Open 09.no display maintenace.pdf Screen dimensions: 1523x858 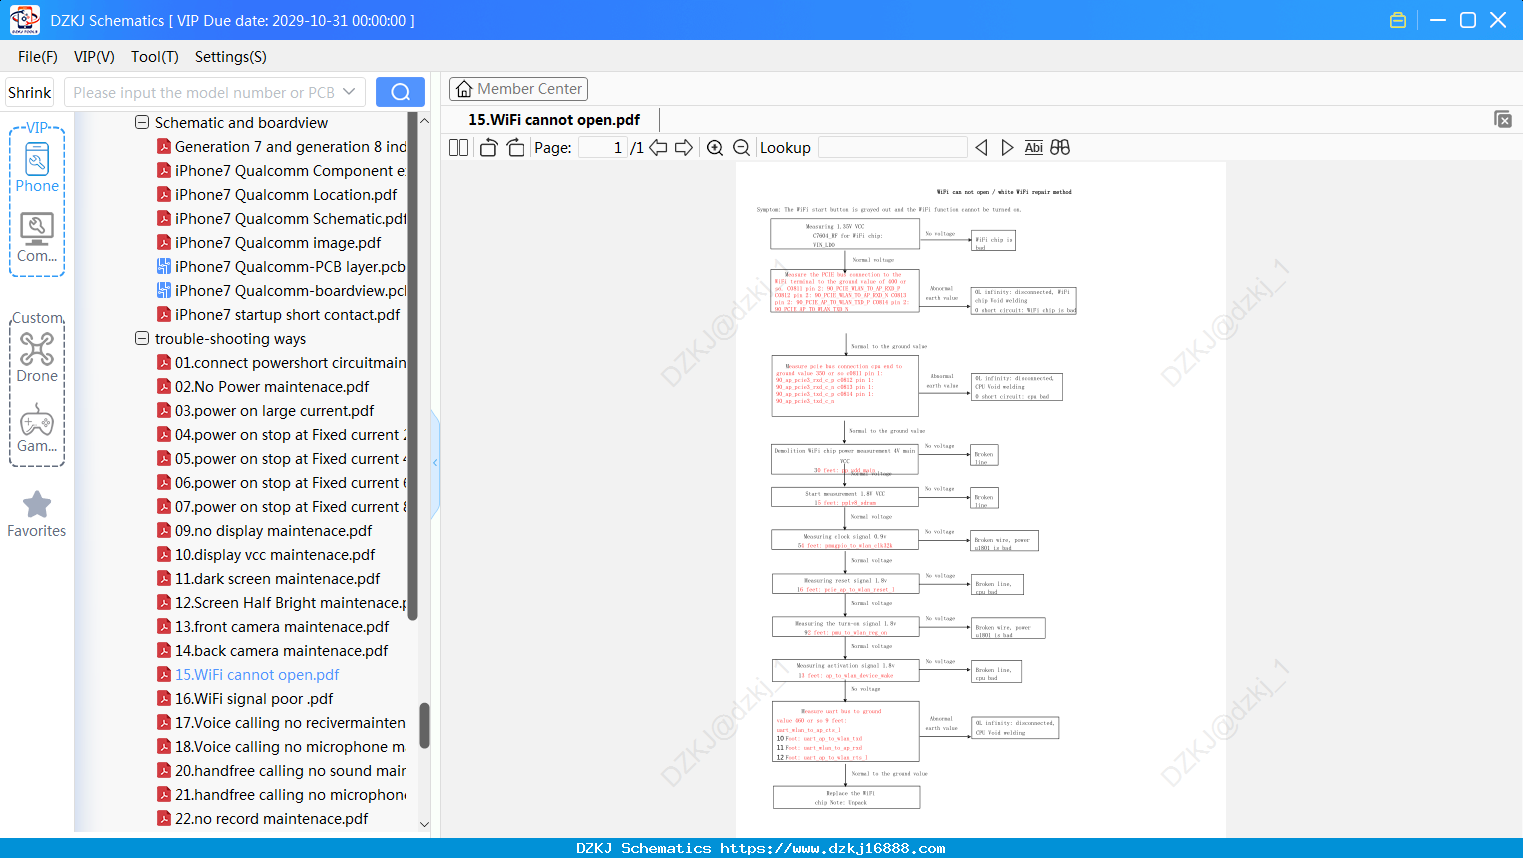point(264,531)
